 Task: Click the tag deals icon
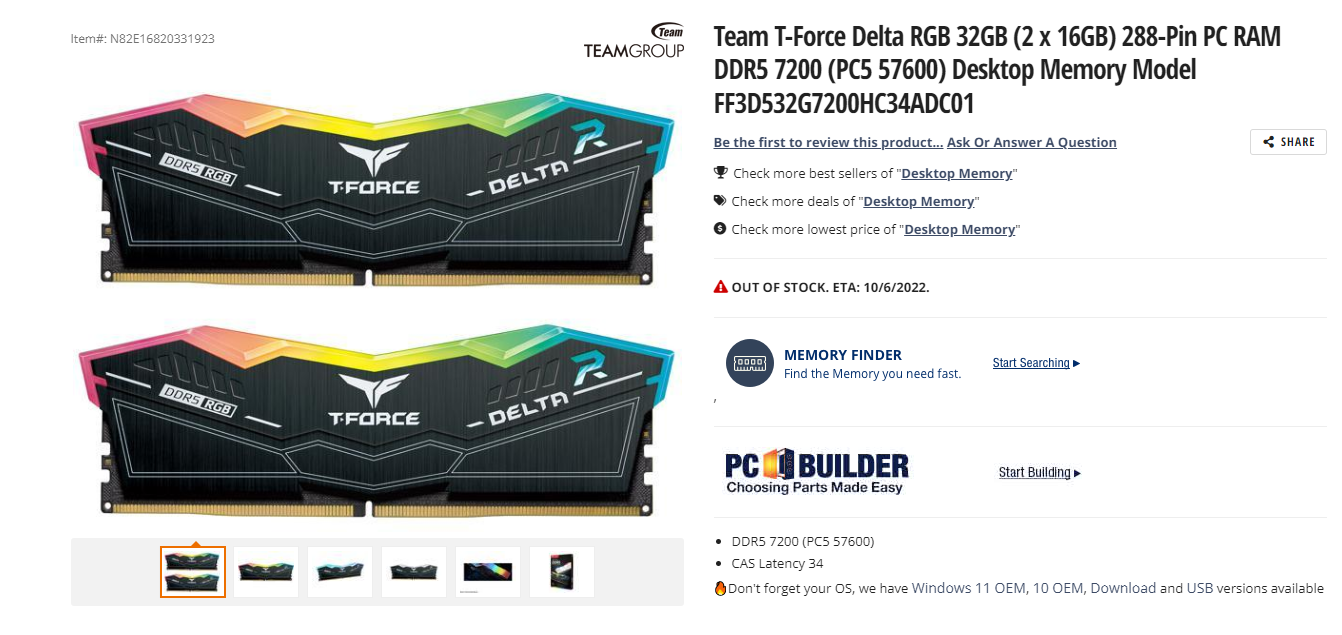[x=720, y=201]
